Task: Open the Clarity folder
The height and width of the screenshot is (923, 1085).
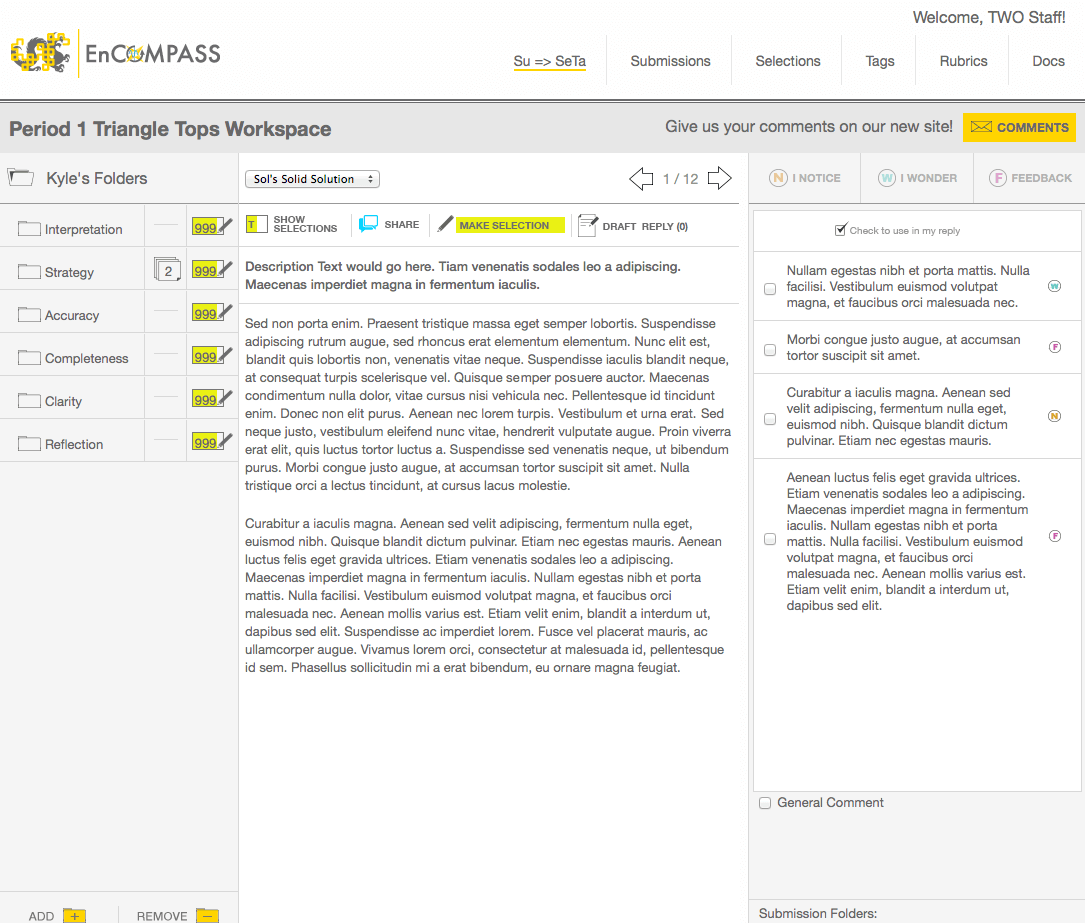Action: tap(63, 401)
